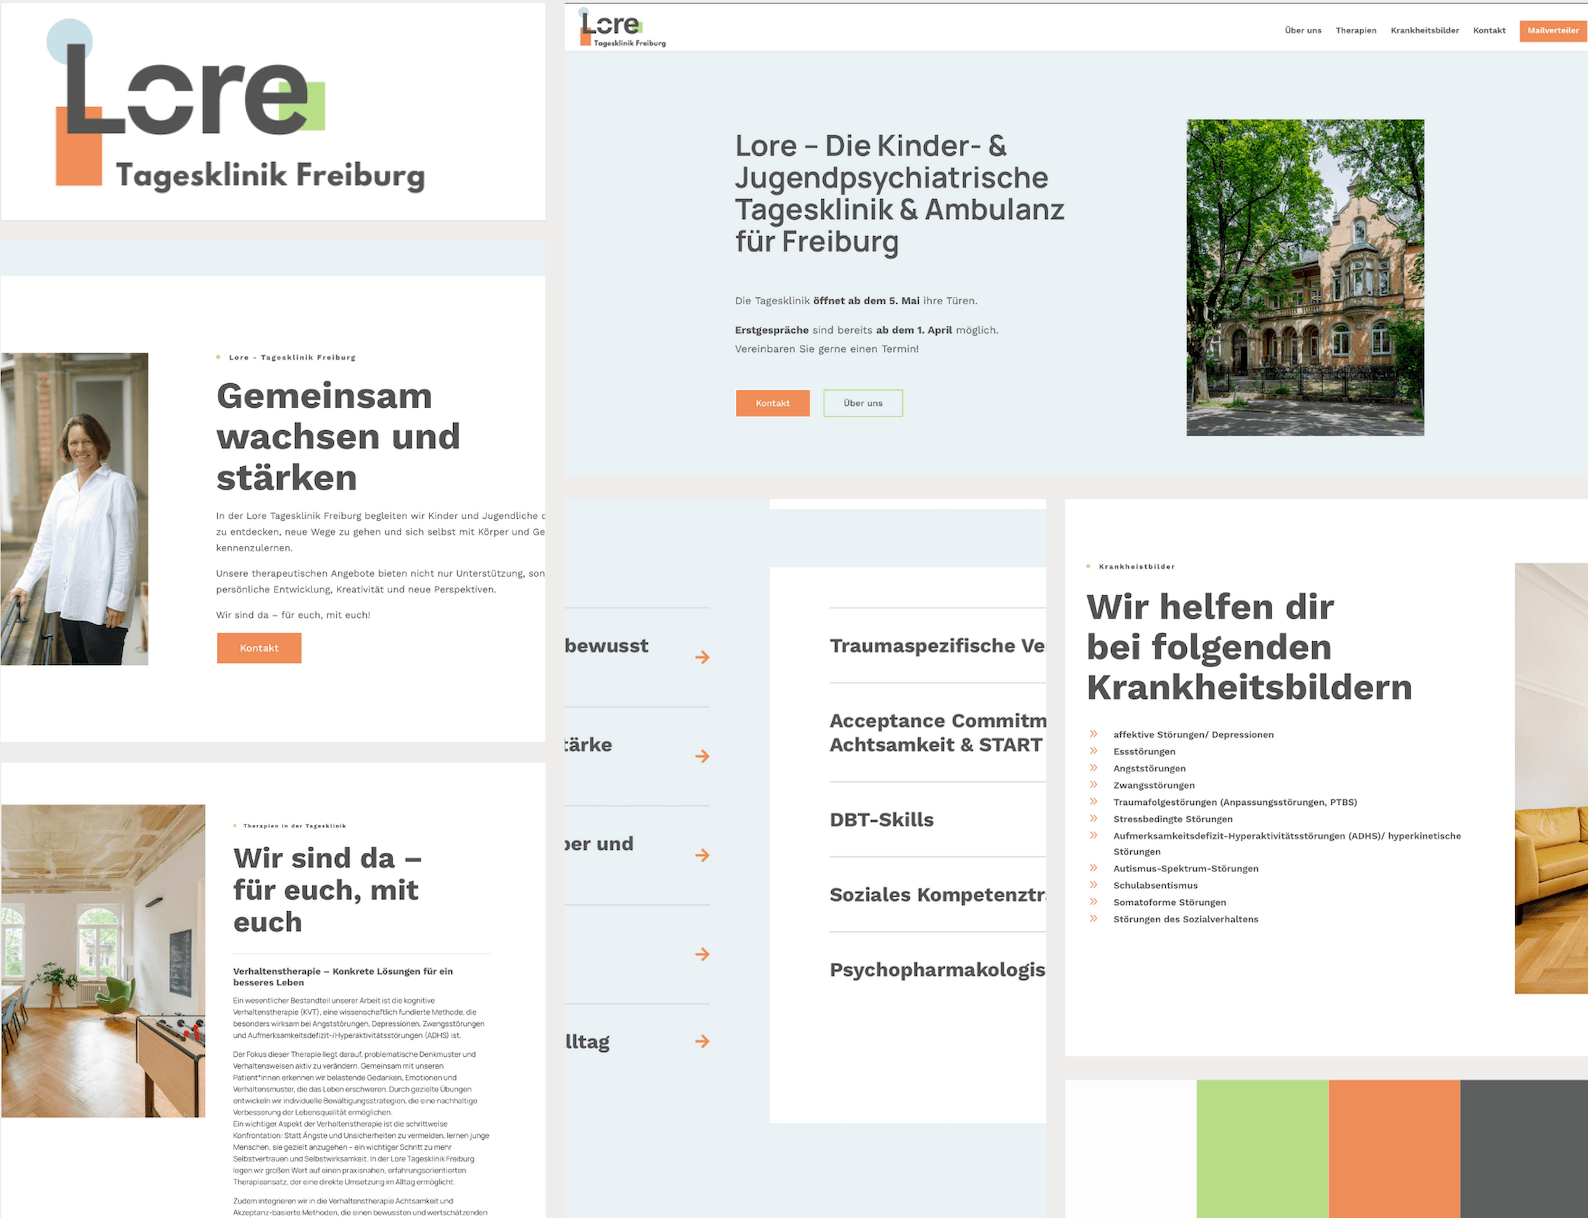Select the 'Soziales Kompetenztr...' therapy item

point(938,895)
